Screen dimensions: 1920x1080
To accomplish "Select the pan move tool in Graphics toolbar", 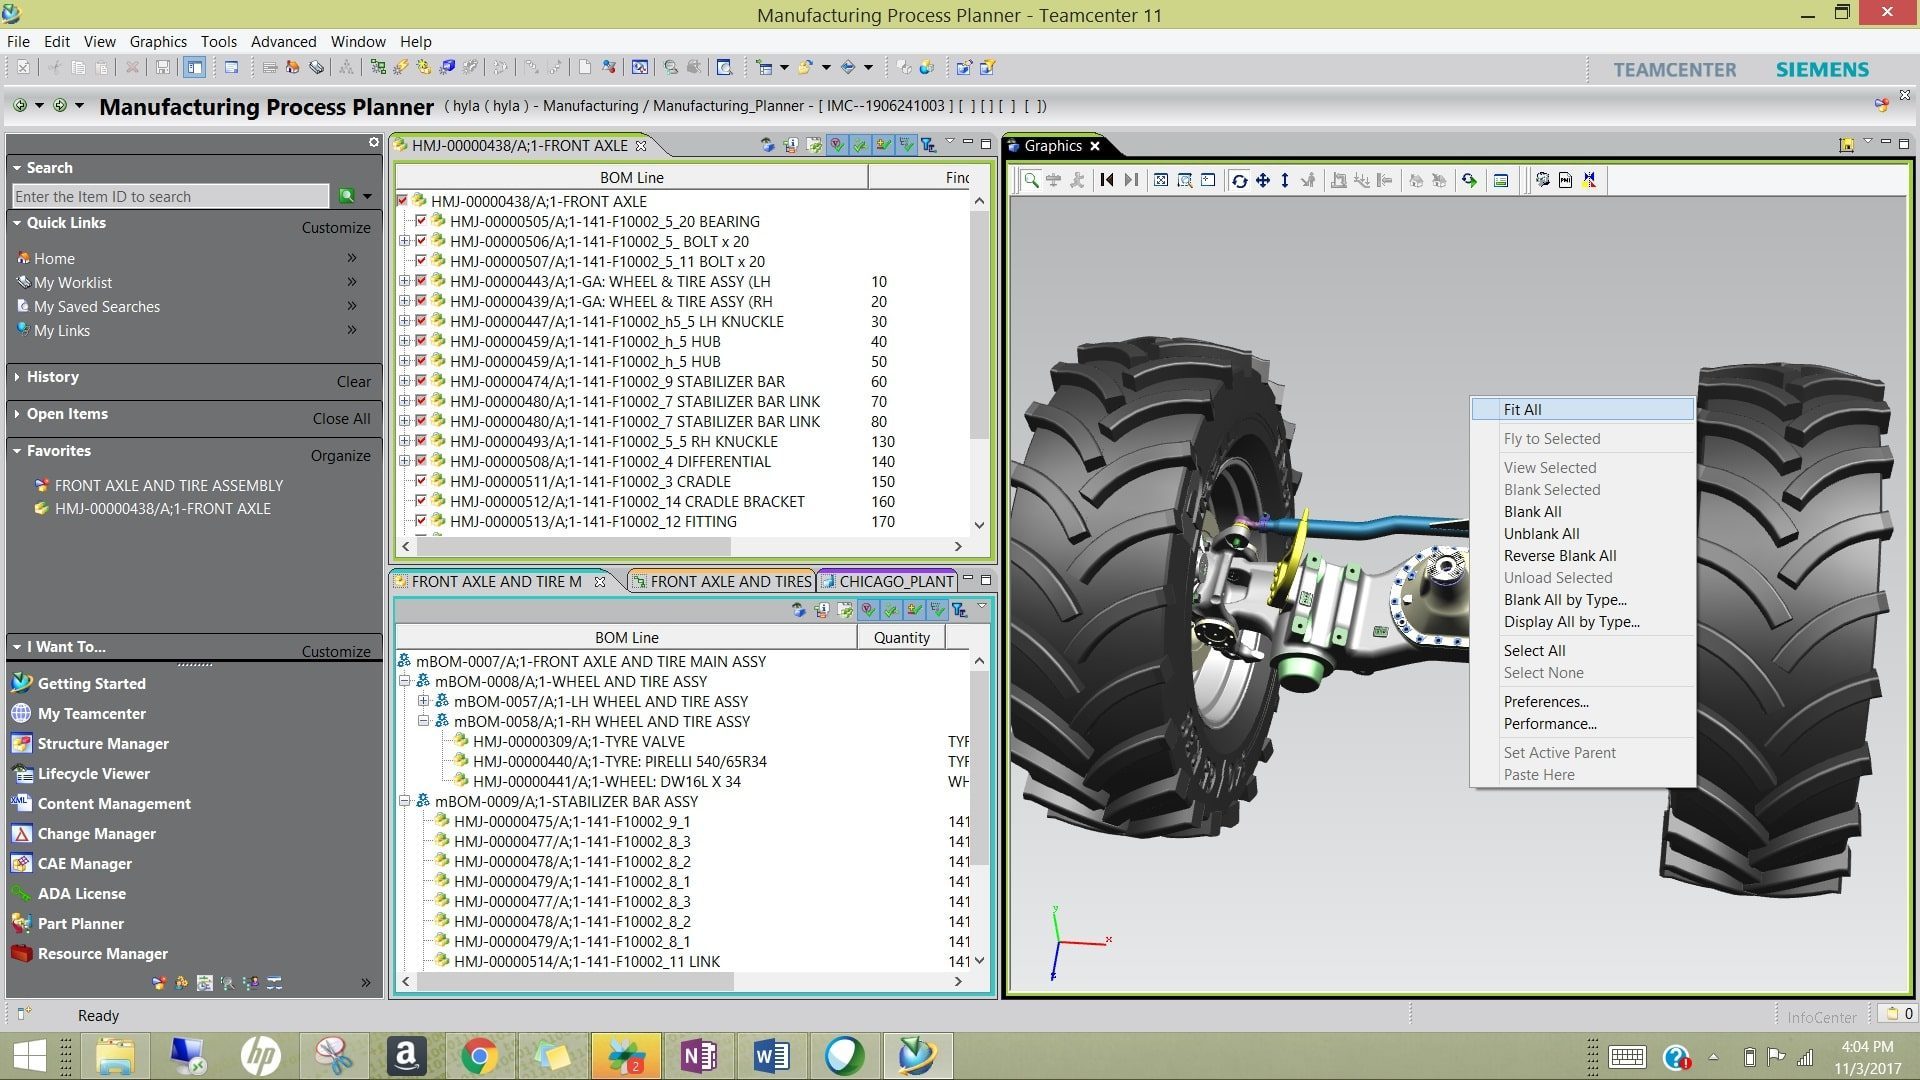I will (x=1262, y=180).
